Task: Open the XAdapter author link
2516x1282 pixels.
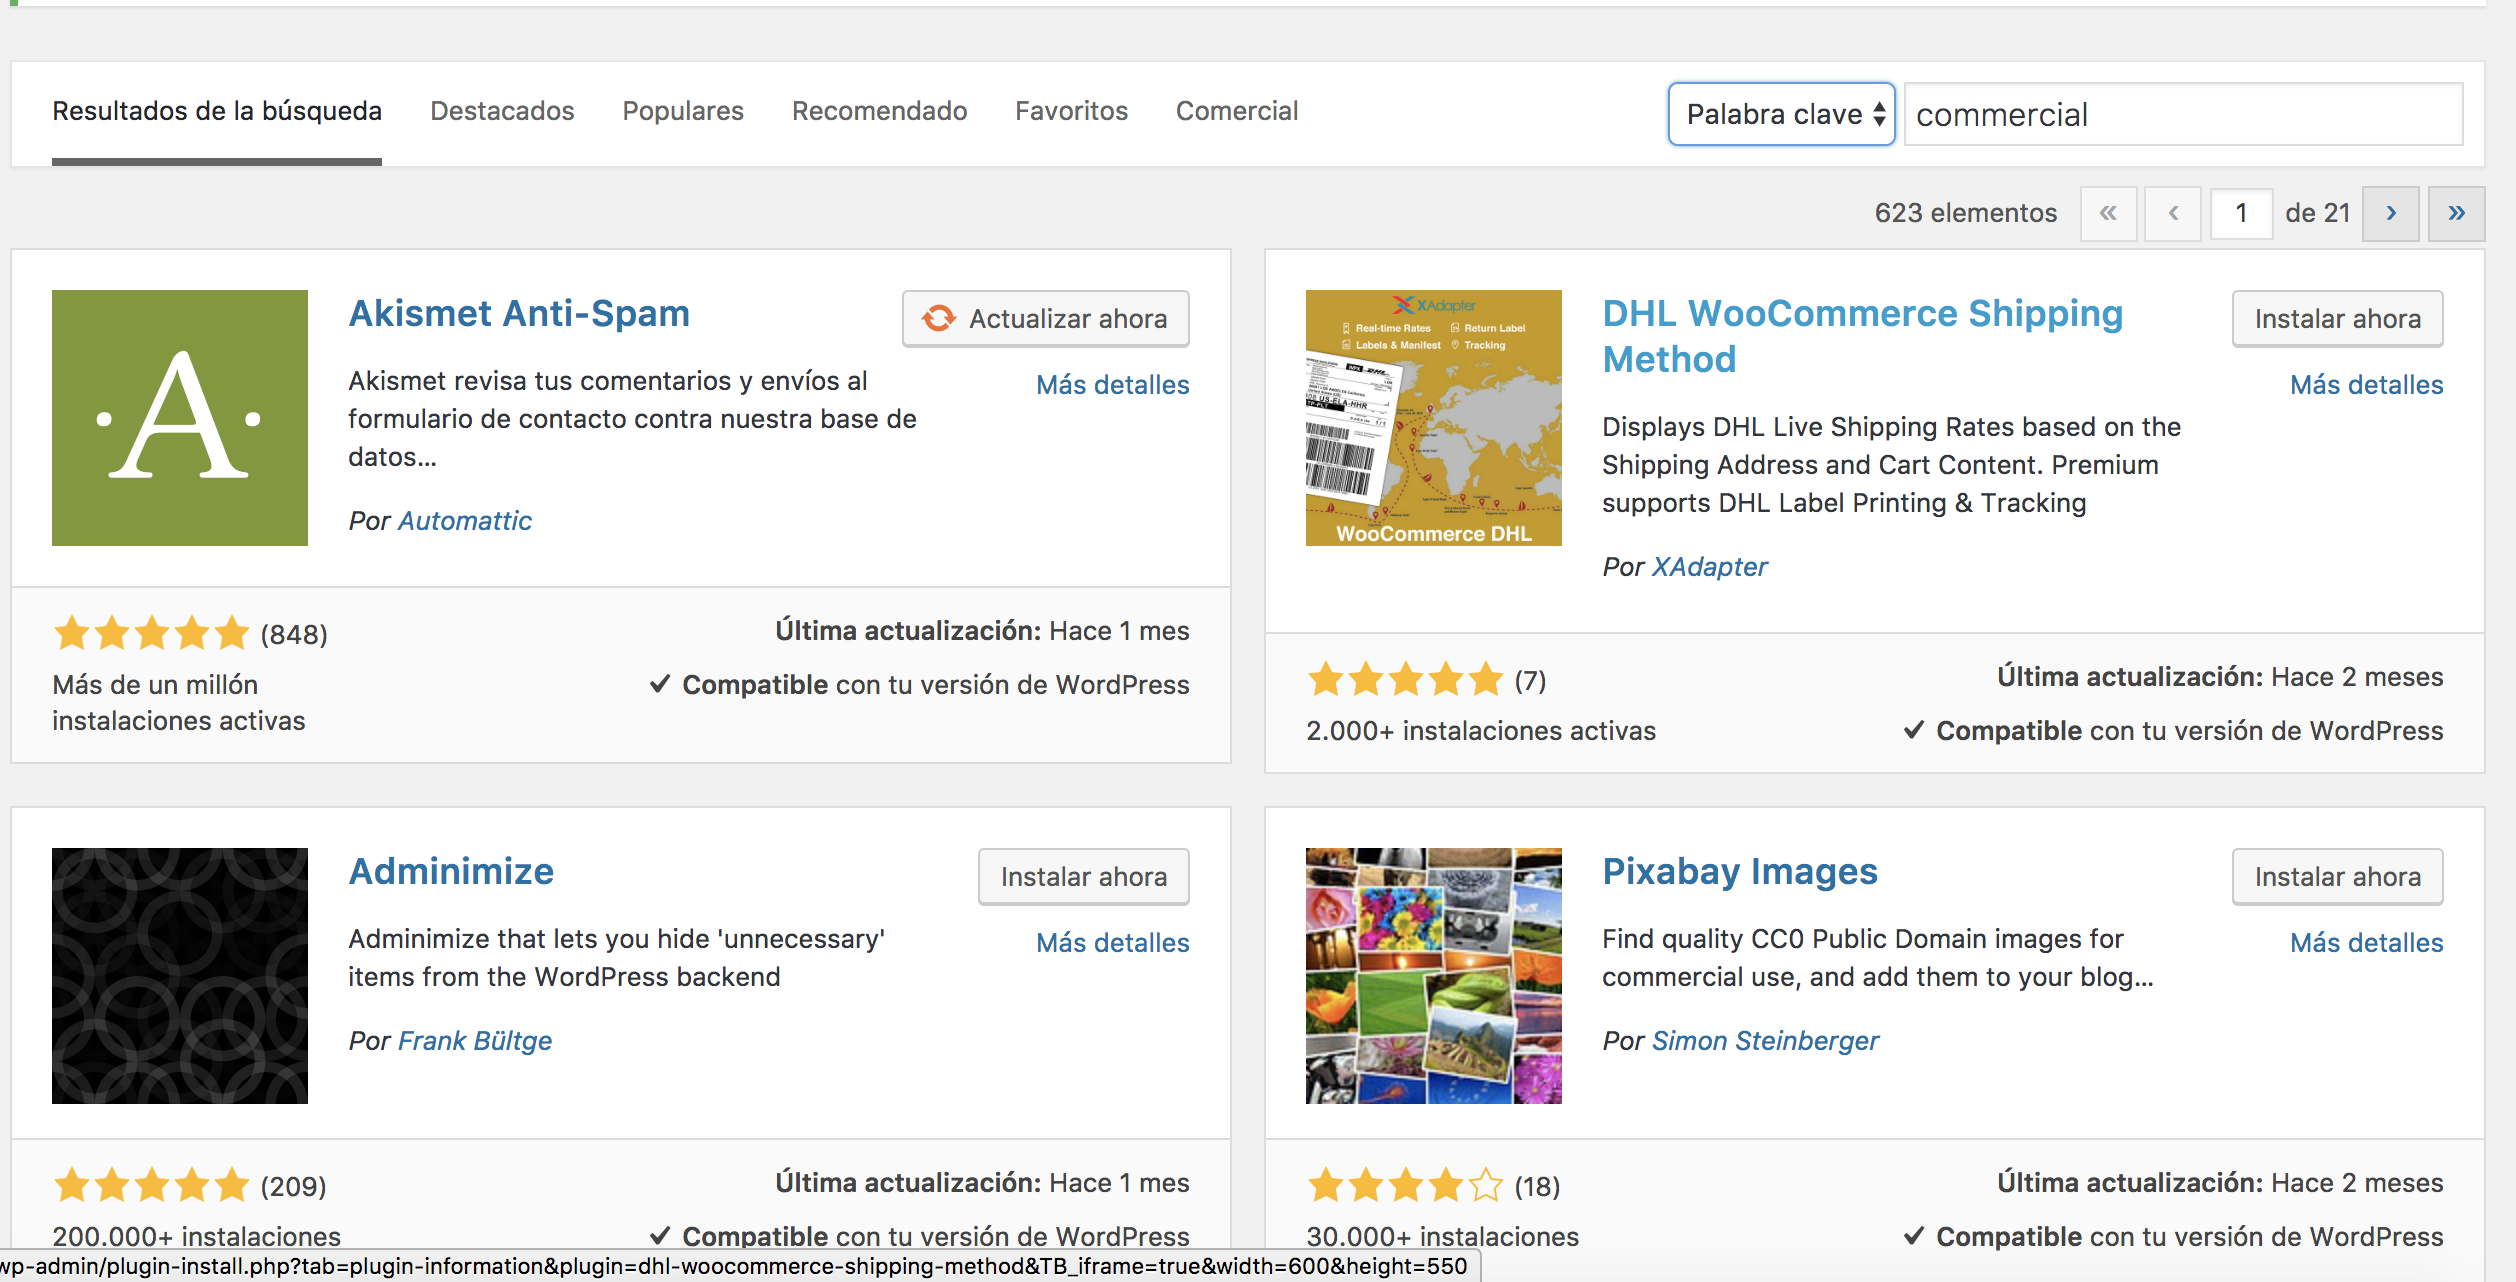Action: [x=1710, y=567]
